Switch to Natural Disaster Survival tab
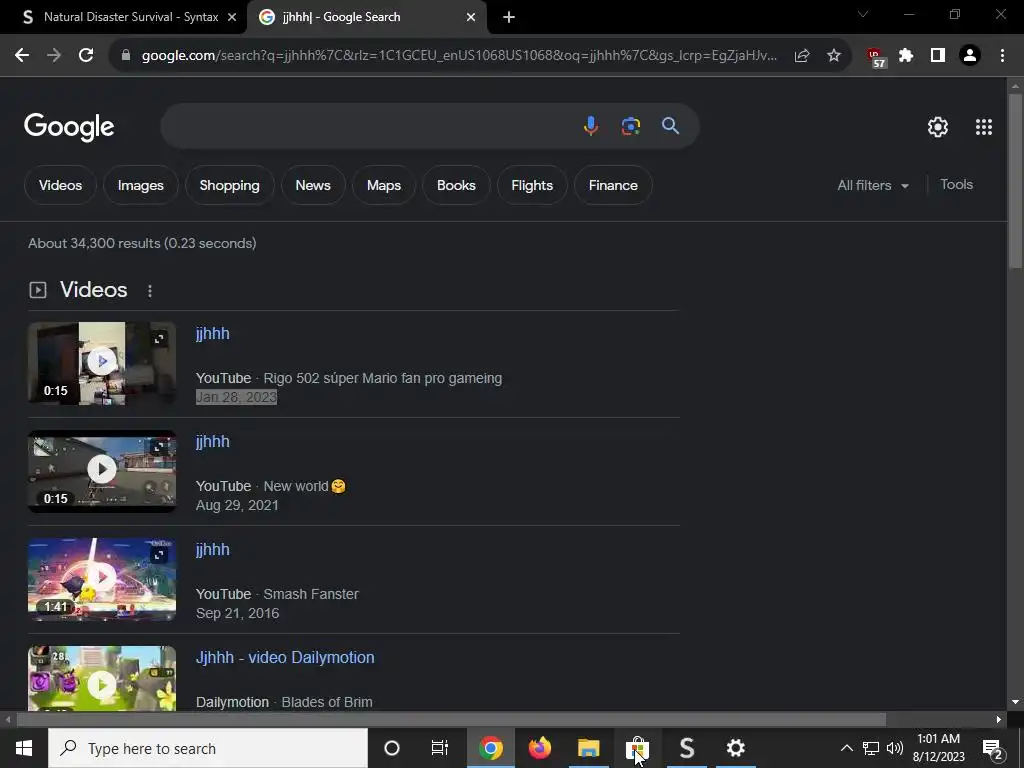The image size is (1024, 768). click(123, 17)
